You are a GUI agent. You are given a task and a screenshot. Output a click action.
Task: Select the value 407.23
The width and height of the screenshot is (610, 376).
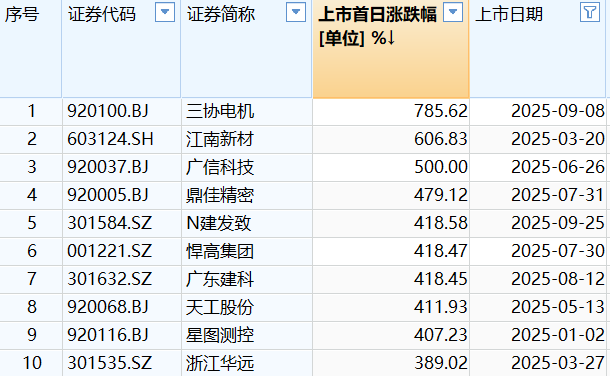coord(440,335)
